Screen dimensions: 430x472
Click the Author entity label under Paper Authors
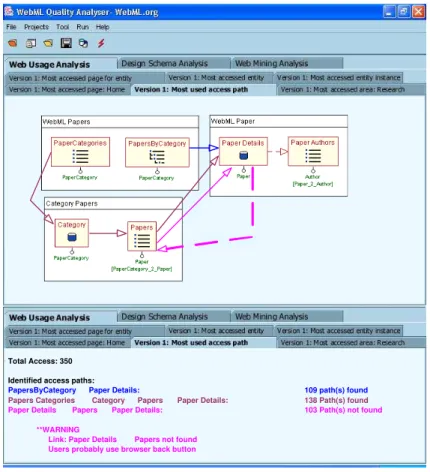coord(312,177)
